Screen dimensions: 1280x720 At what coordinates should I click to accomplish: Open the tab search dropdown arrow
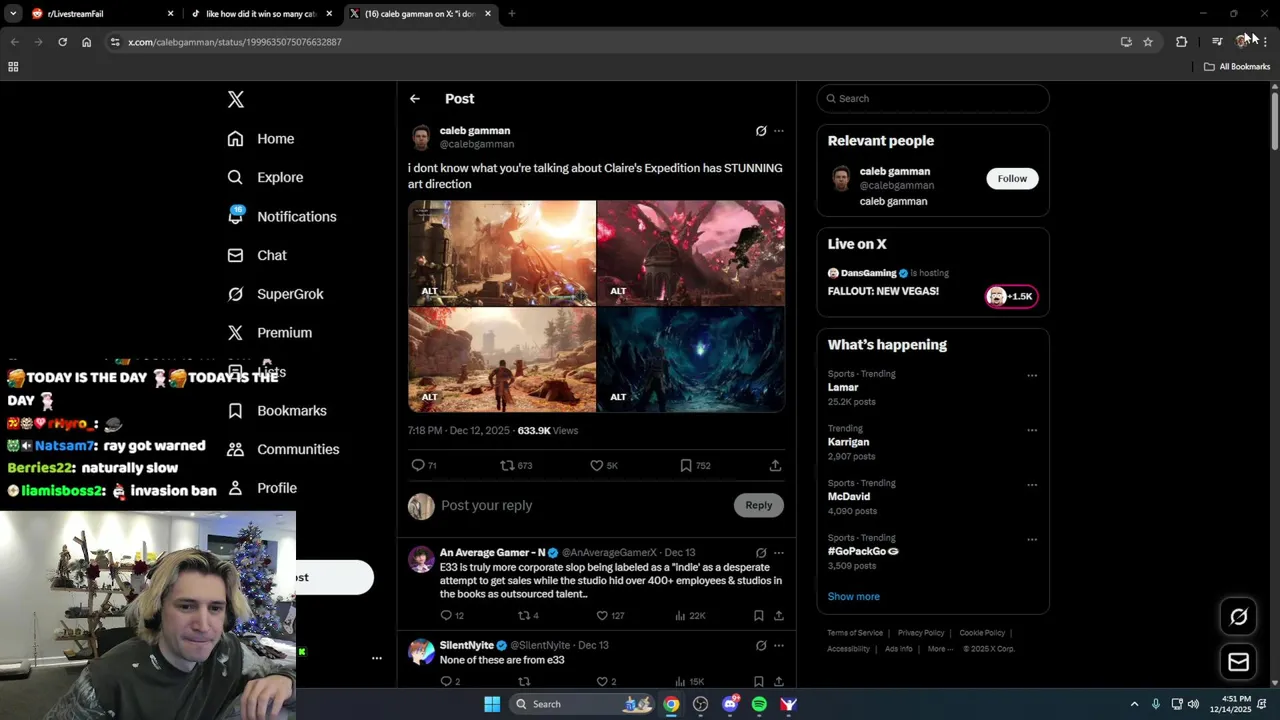[13, 14]
